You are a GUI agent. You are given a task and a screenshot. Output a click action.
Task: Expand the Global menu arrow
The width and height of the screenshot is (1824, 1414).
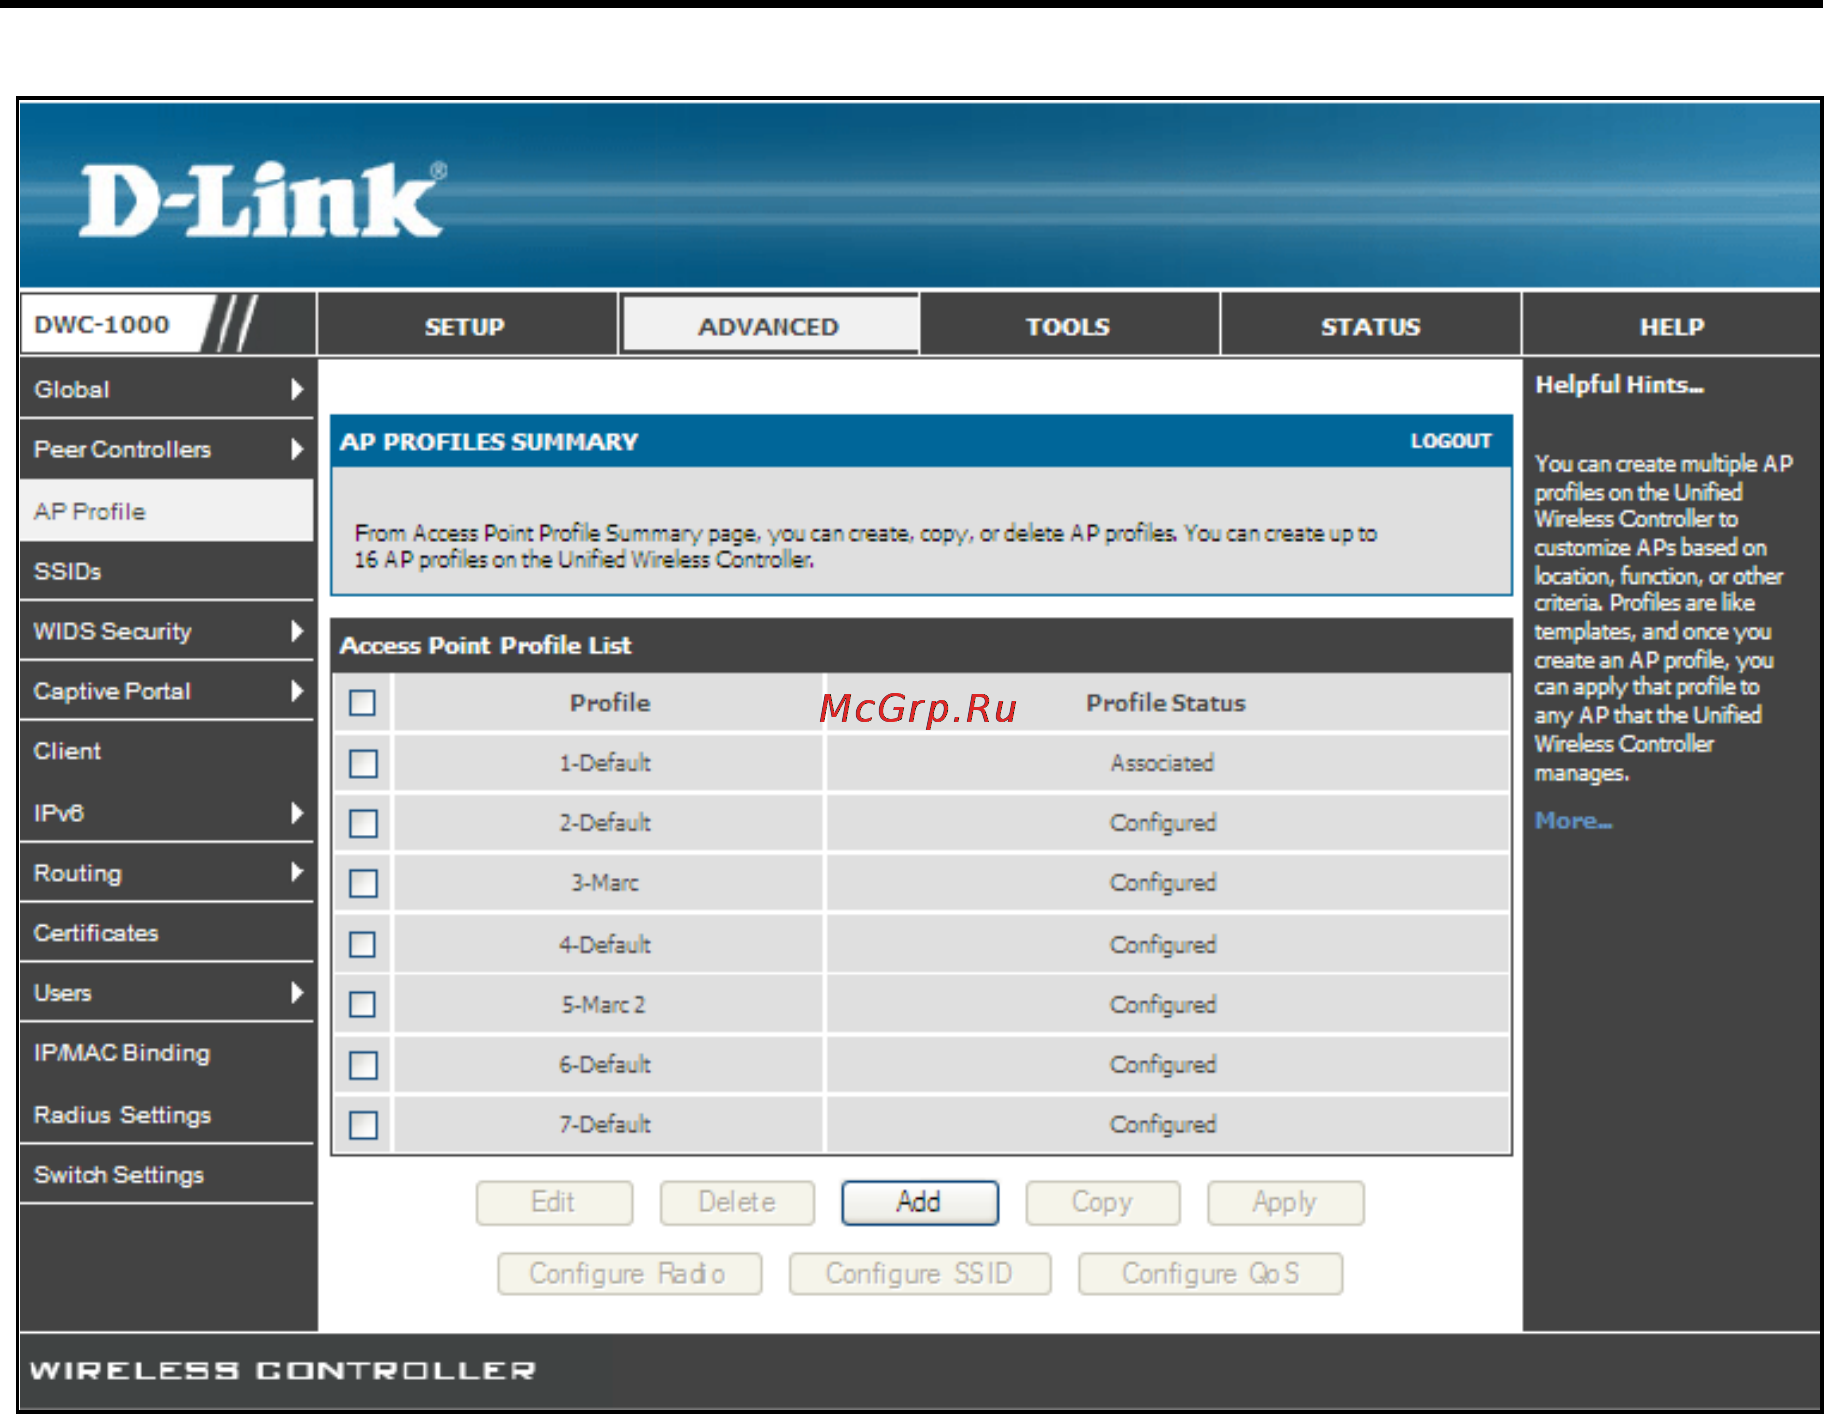coord(296,389)
